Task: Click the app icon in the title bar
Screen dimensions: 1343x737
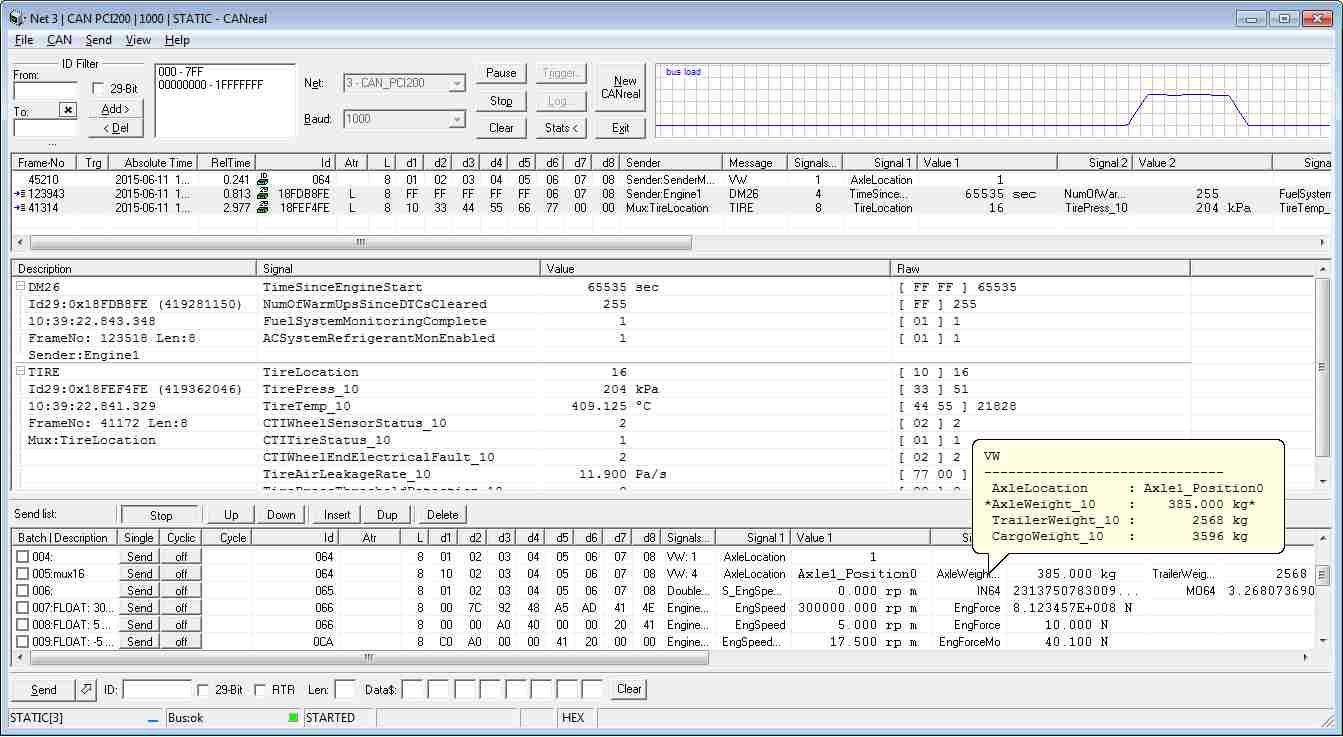Action: 15,19
